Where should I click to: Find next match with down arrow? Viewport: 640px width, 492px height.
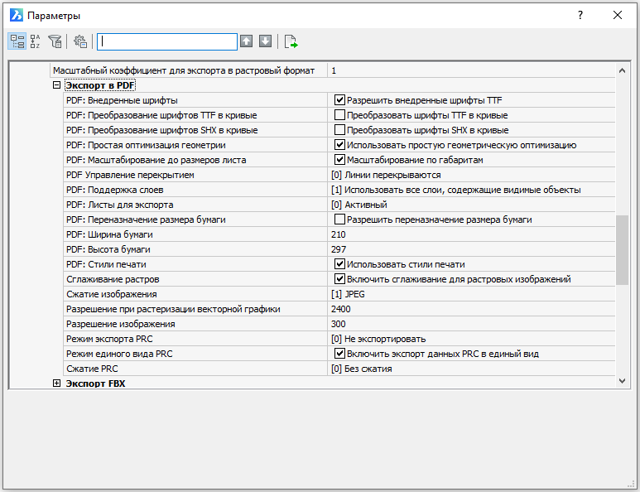click(265, 41)
